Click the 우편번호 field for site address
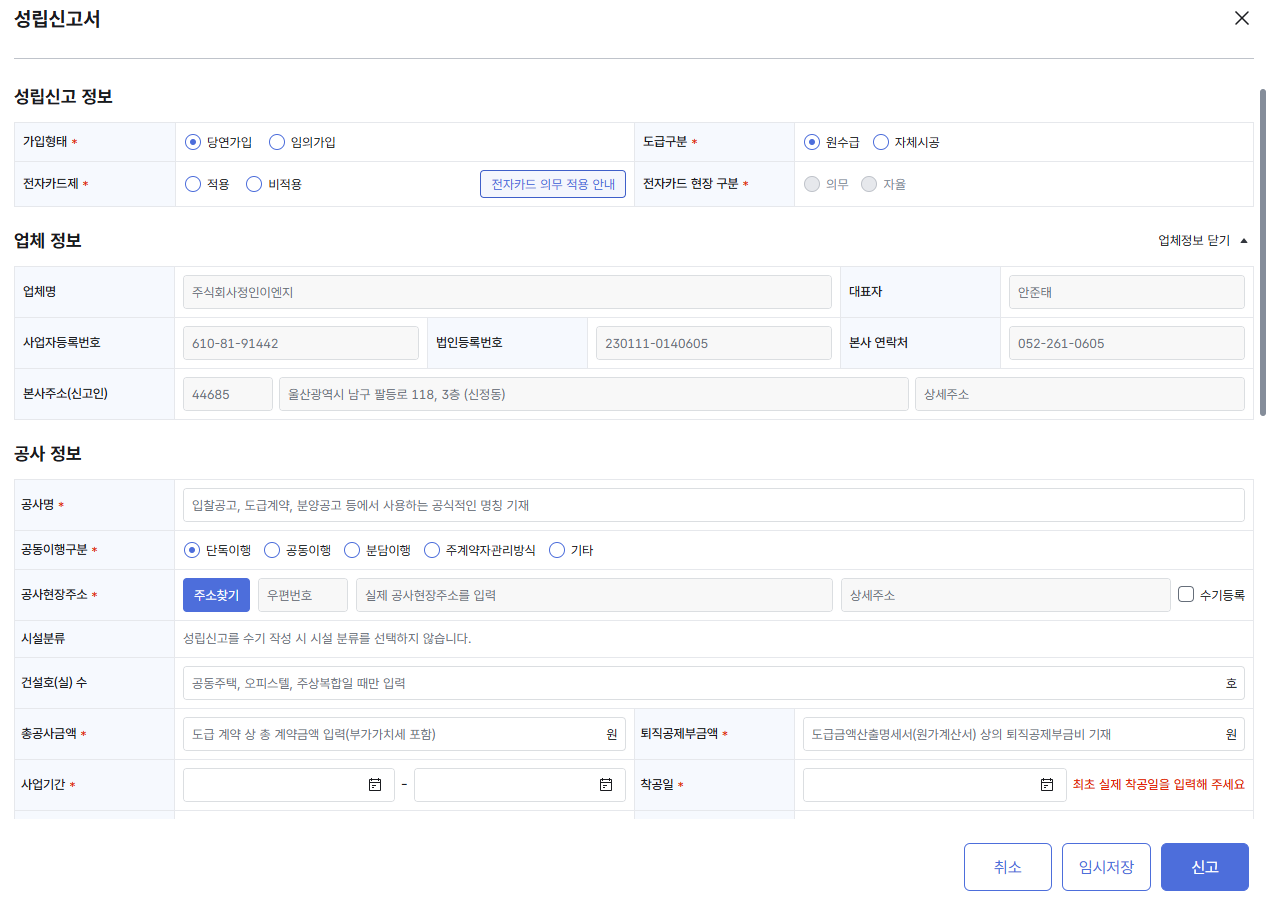 303,595
